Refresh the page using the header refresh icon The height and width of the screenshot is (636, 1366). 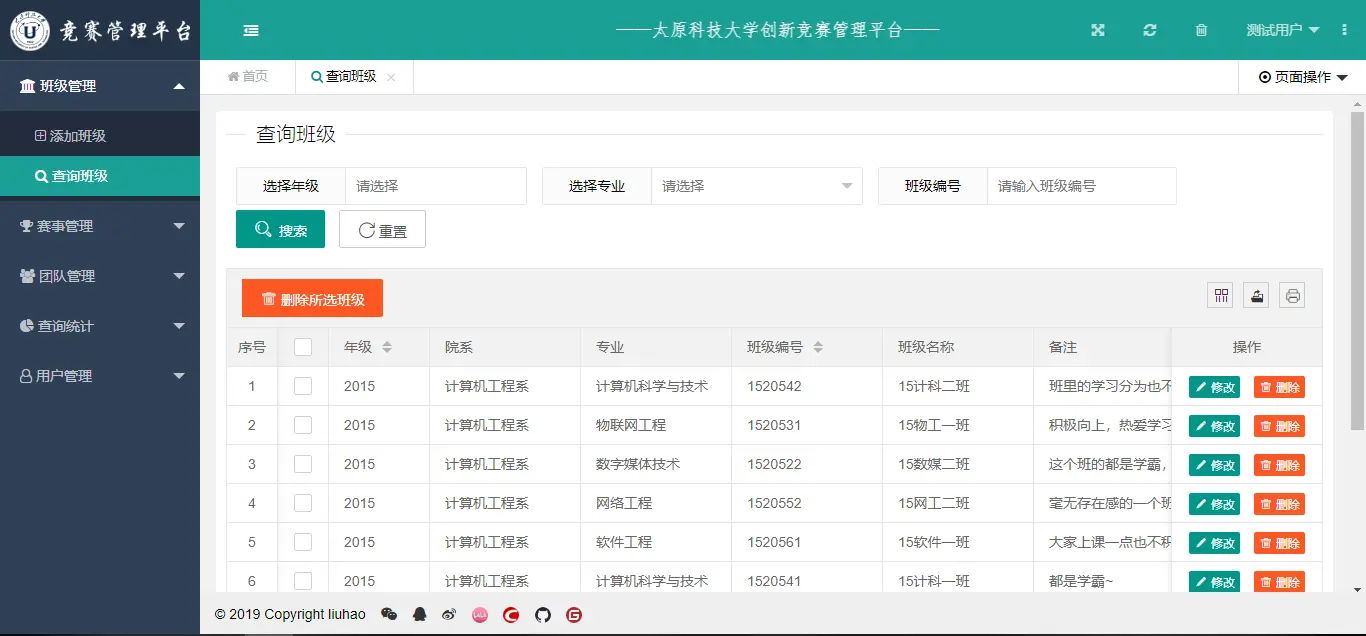[x=1149, y=30]
